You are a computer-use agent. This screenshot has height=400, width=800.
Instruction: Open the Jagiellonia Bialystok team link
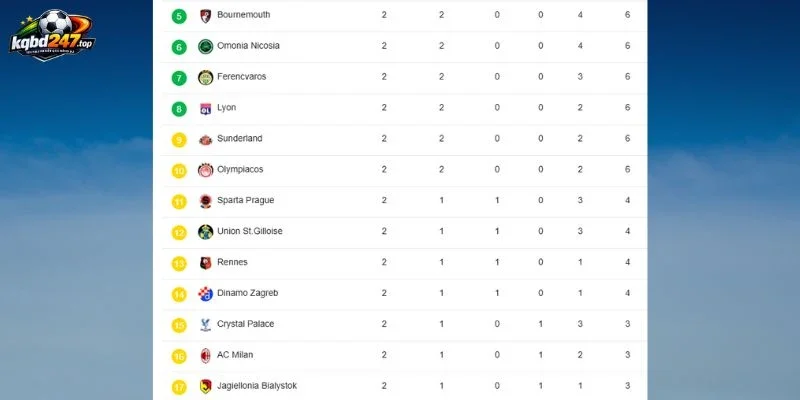click(257, 386)
